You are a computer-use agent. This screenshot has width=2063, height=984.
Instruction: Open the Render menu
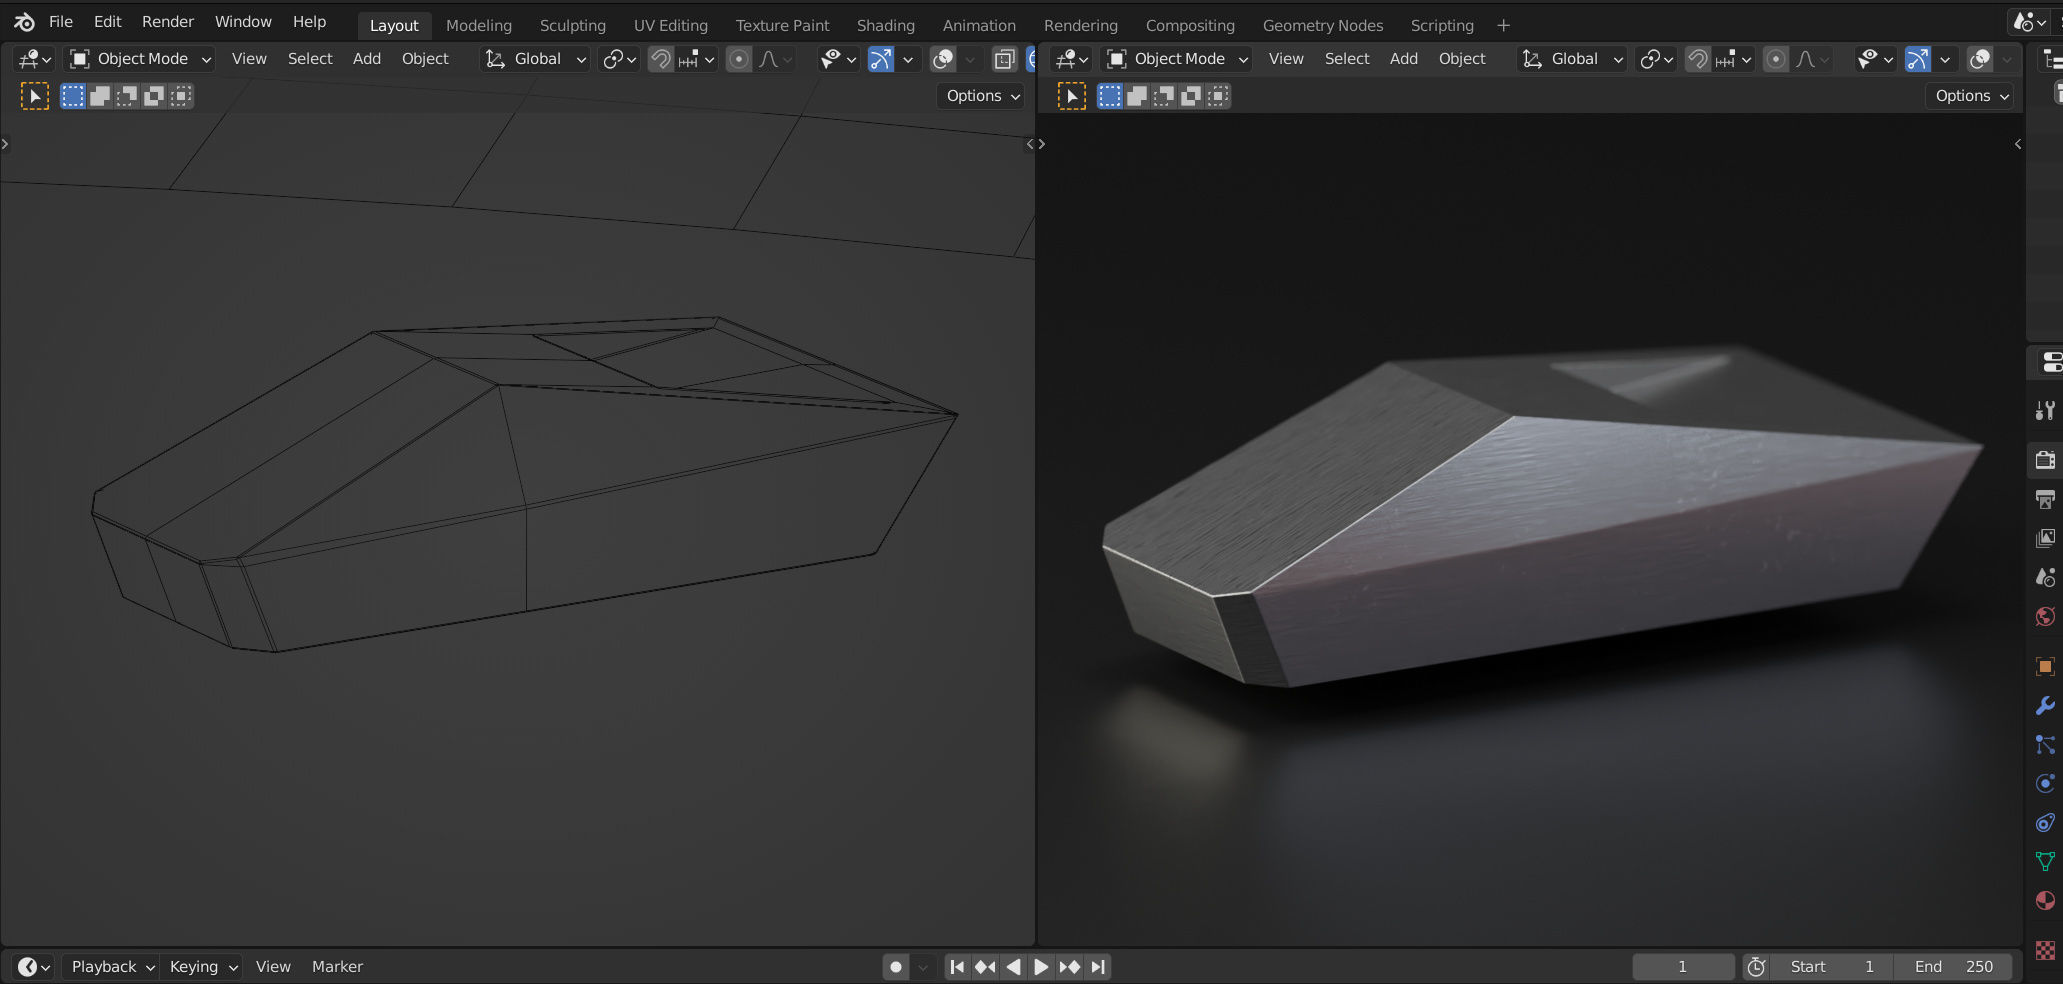tap(168, 22)
